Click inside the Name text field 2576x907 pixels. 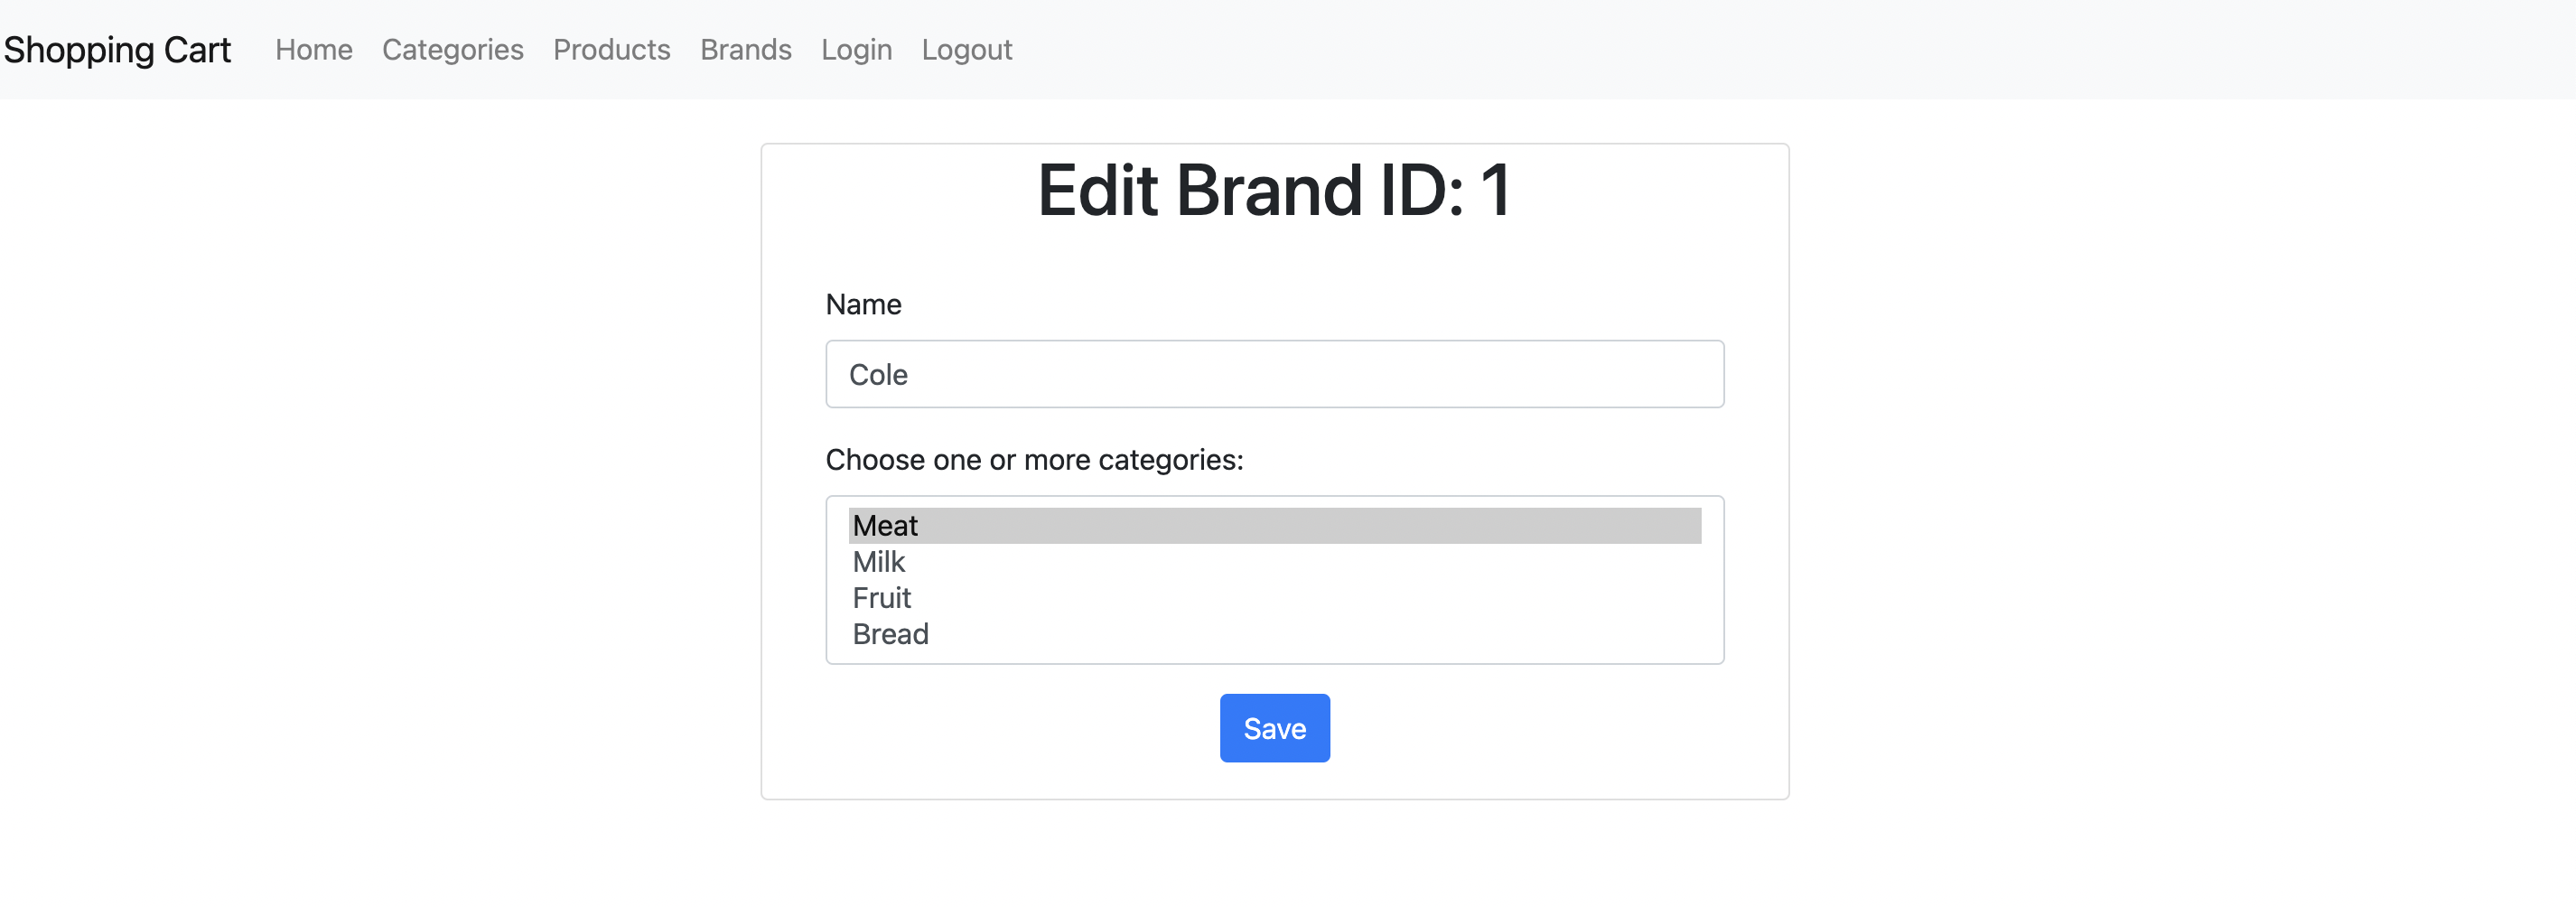click(x=1274, y=374)
